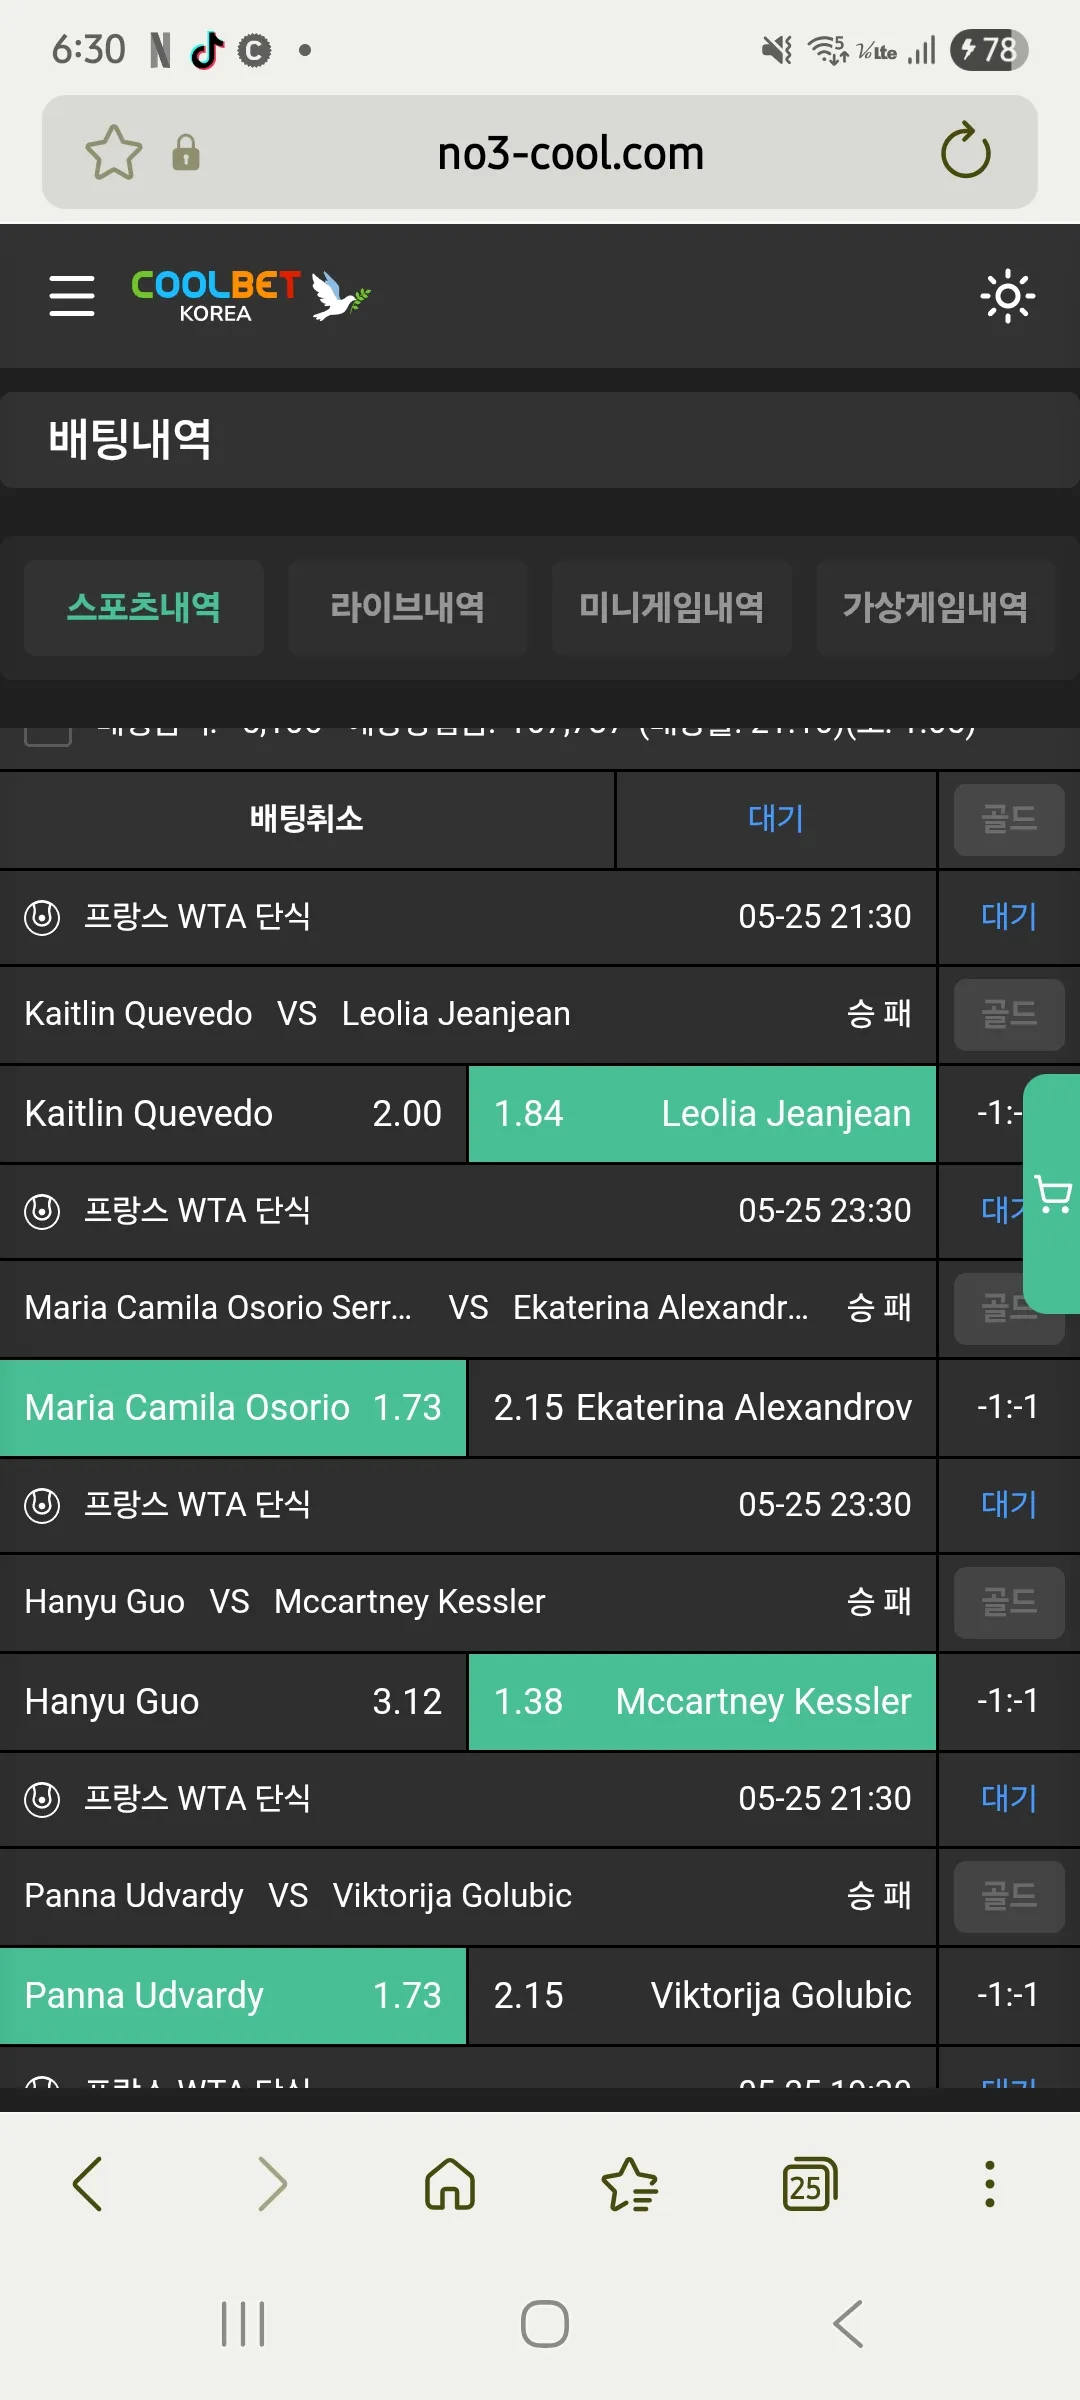Tick the partially hidden bet slip checkbox
Viewport: 1080px width, 2400px height.
48,736
